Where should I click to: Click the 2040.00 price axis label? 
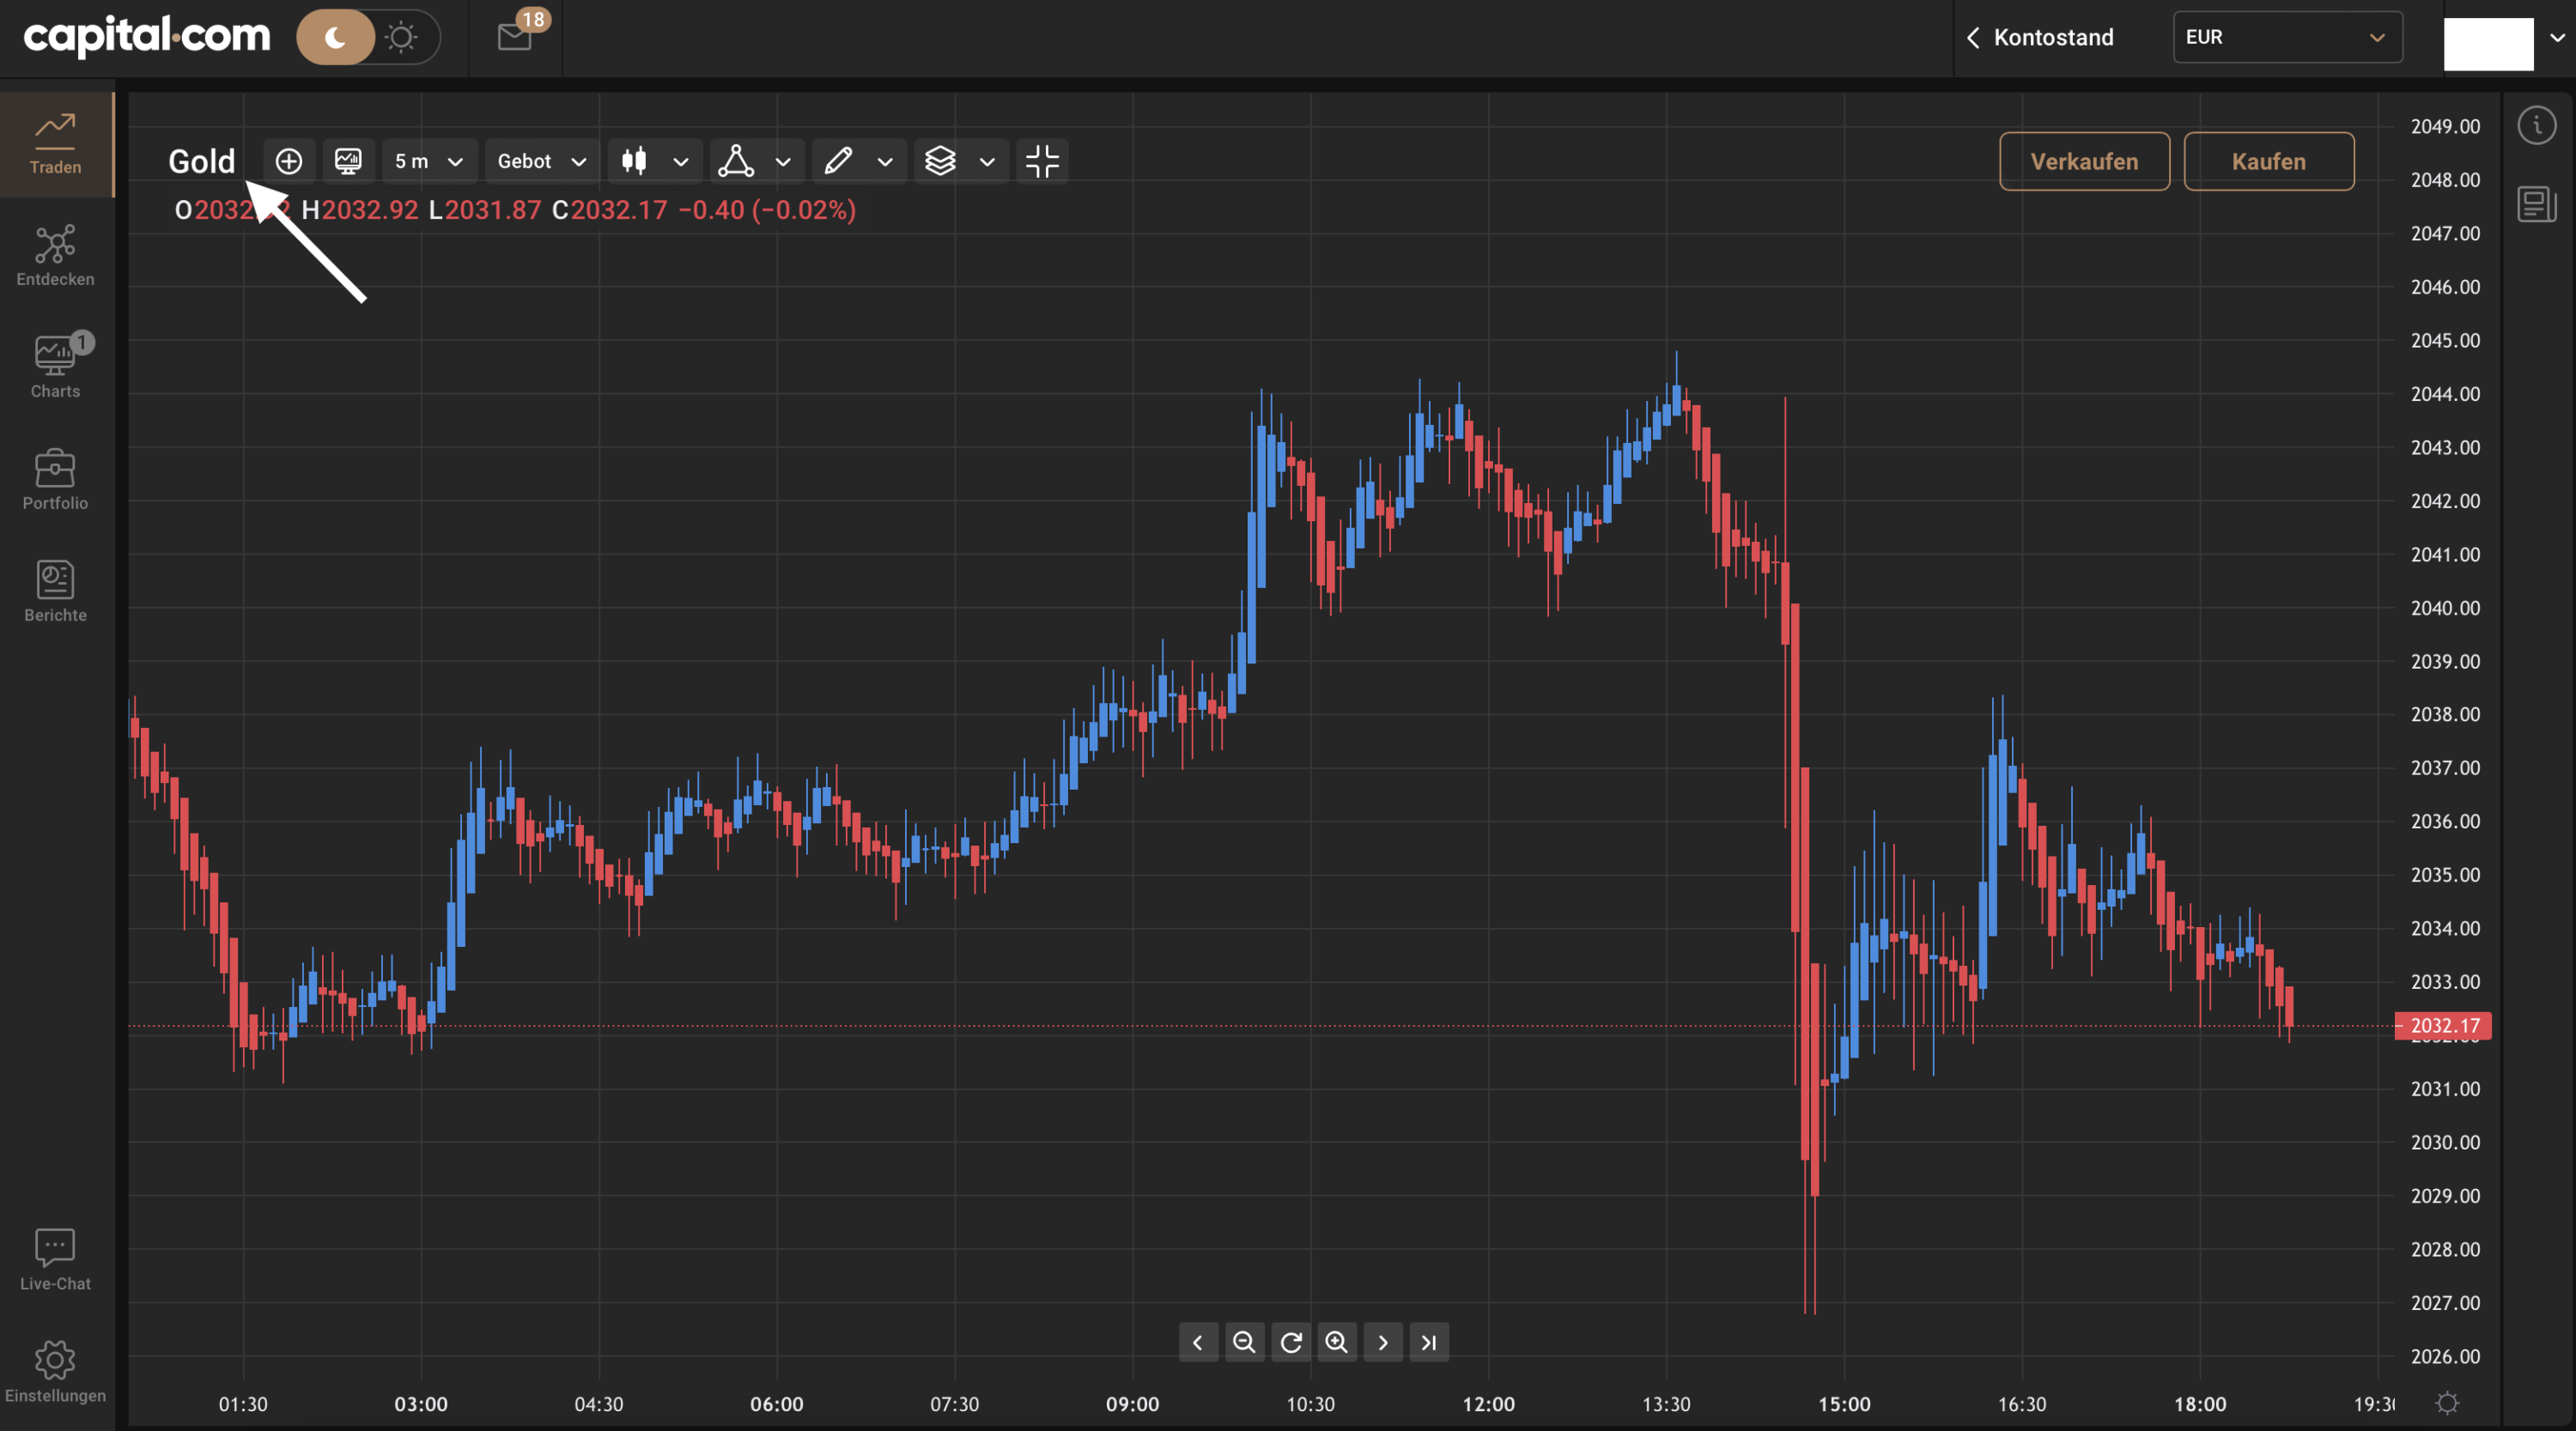pos(2445,608)
